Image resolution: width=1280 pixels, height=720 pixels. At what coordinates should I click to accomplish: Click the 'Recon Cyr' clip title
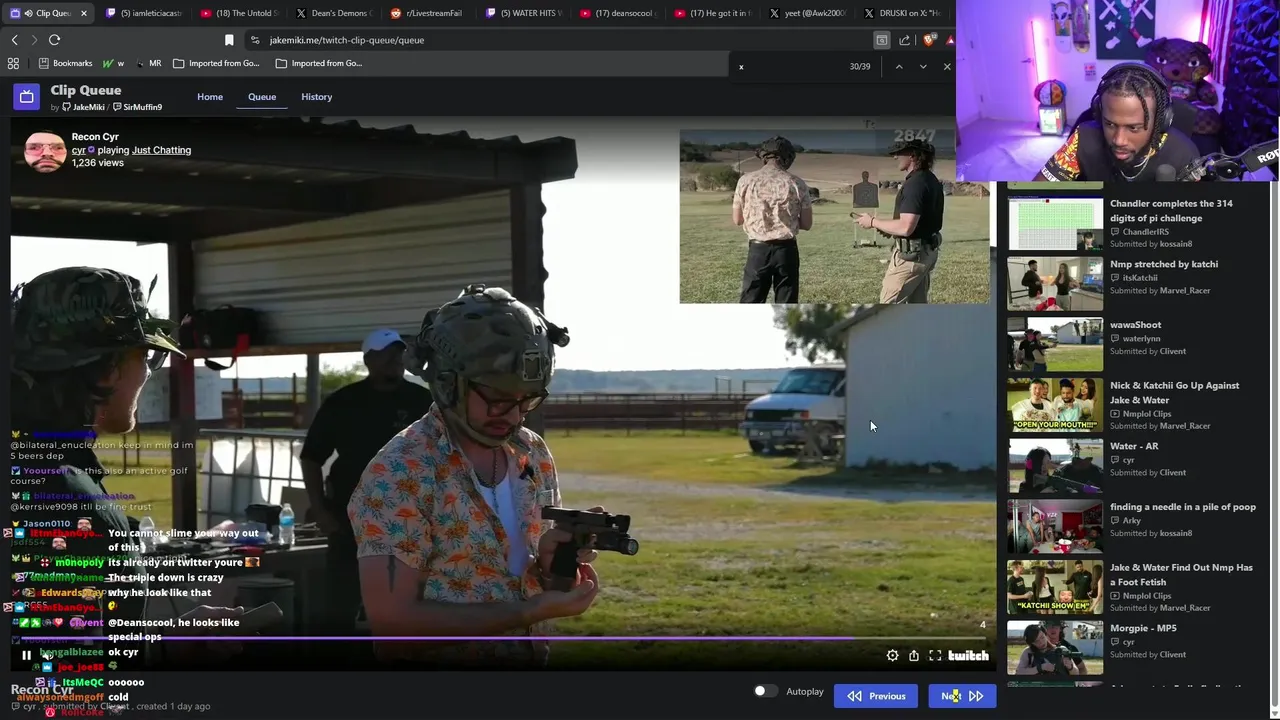pos(95,136)
